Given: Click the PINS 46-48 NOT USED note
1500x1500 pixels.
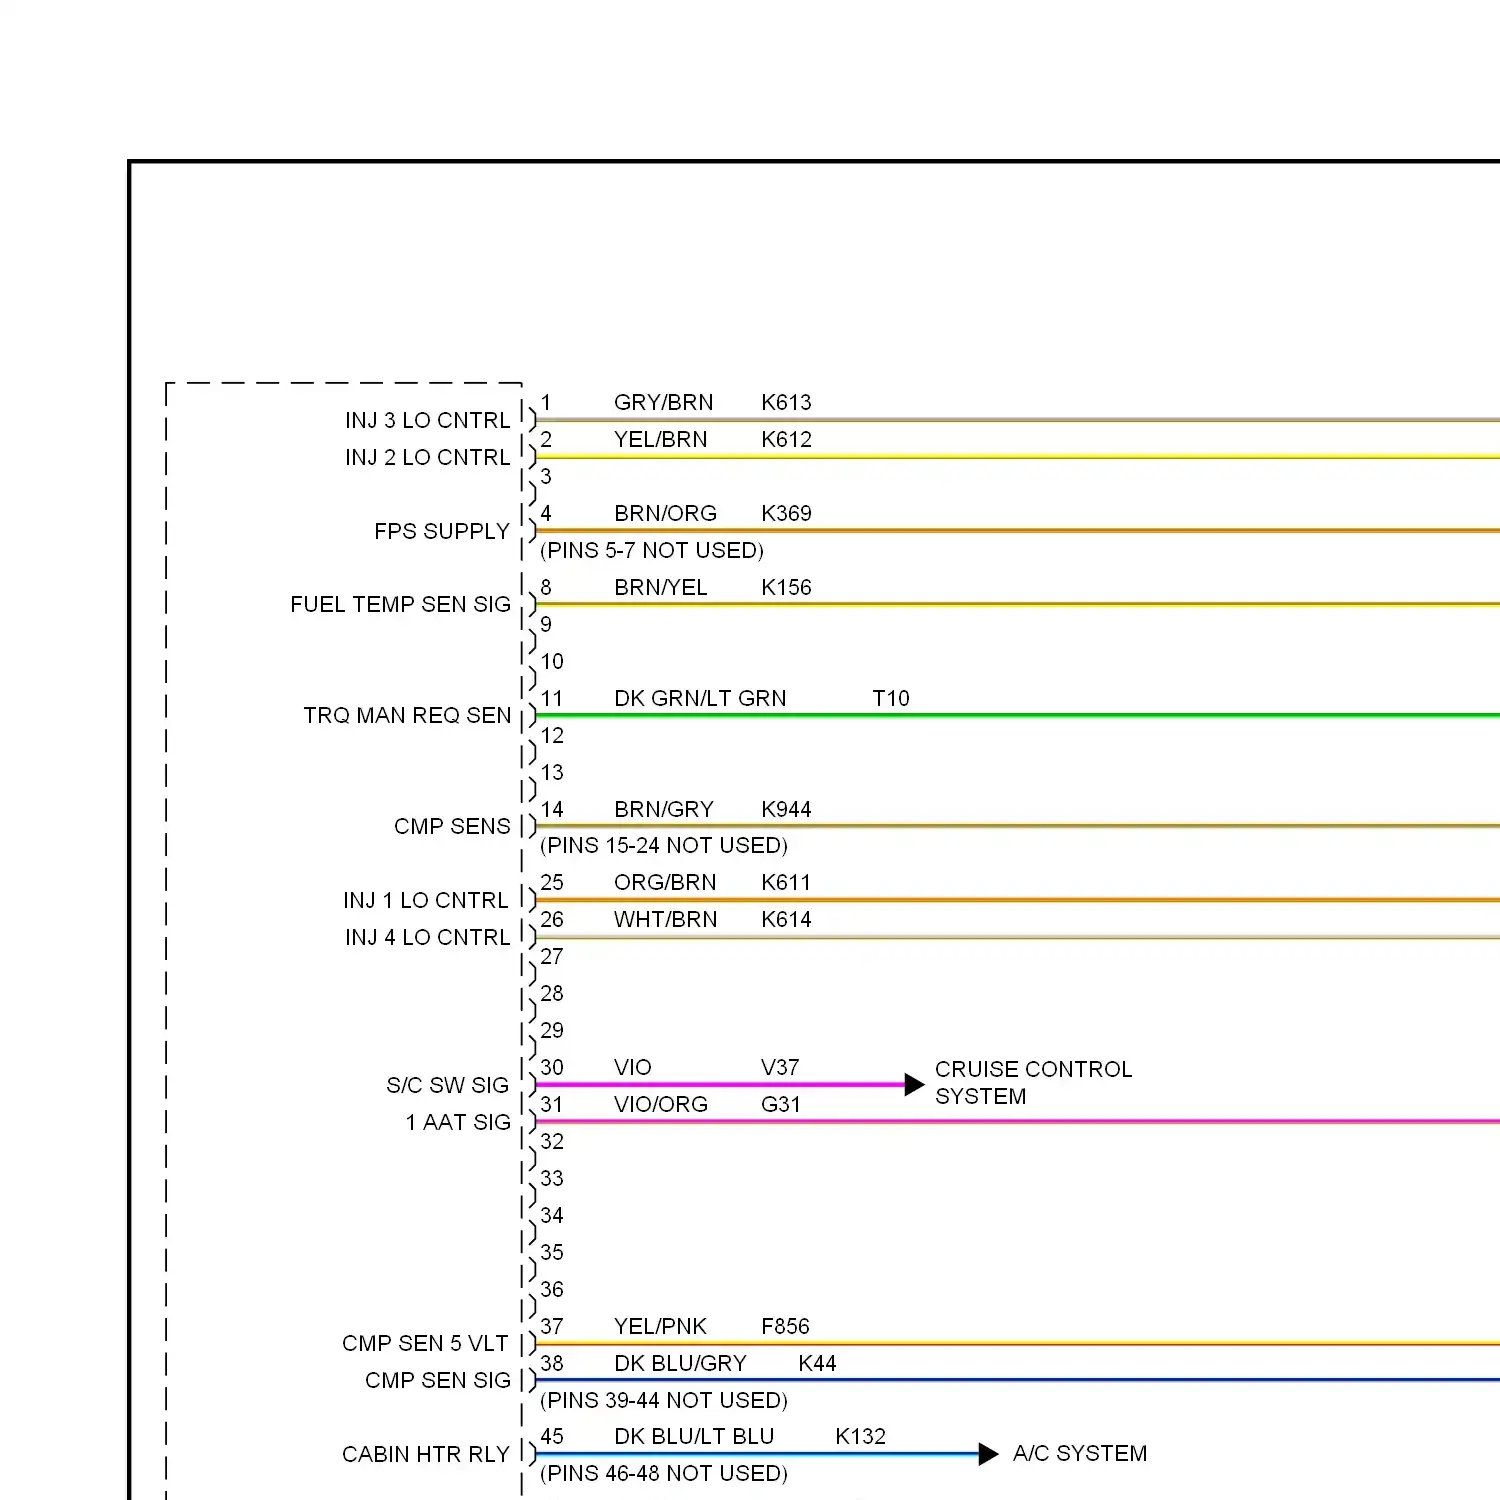Looking at the screenshot, I should click(x=664, y=1473).
